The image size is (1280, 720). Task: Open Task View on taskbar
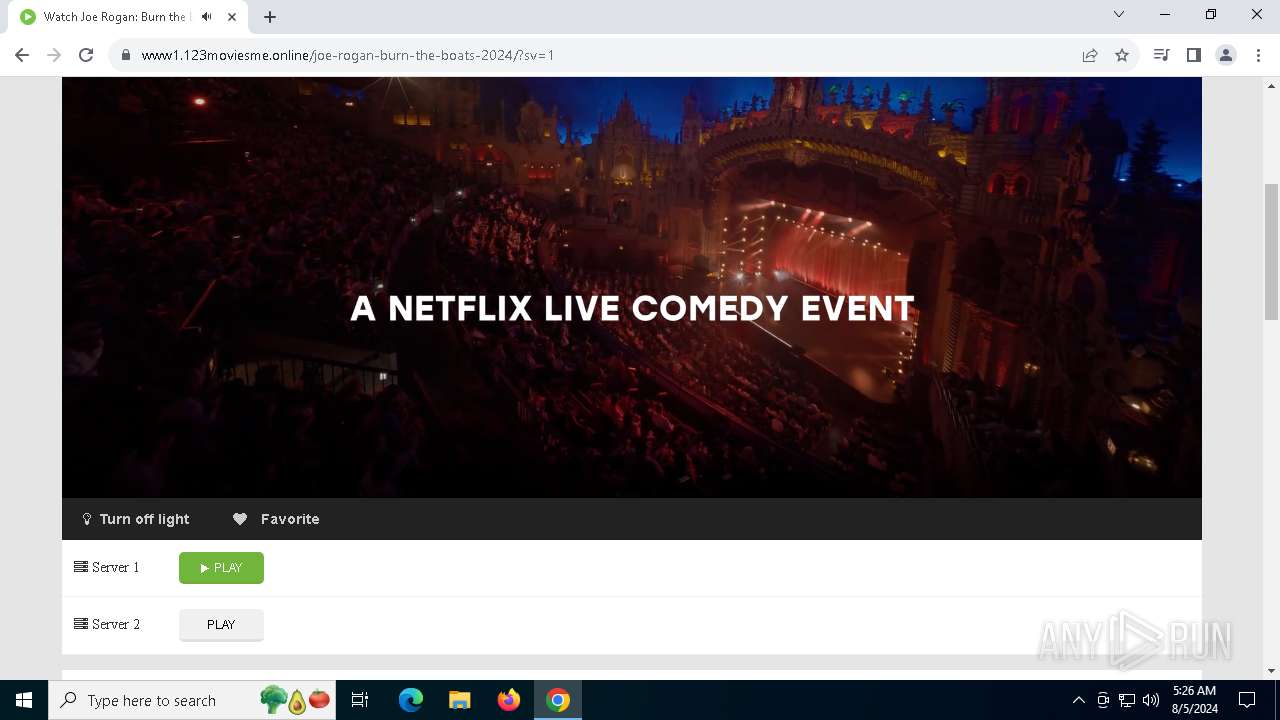[360, 700]
